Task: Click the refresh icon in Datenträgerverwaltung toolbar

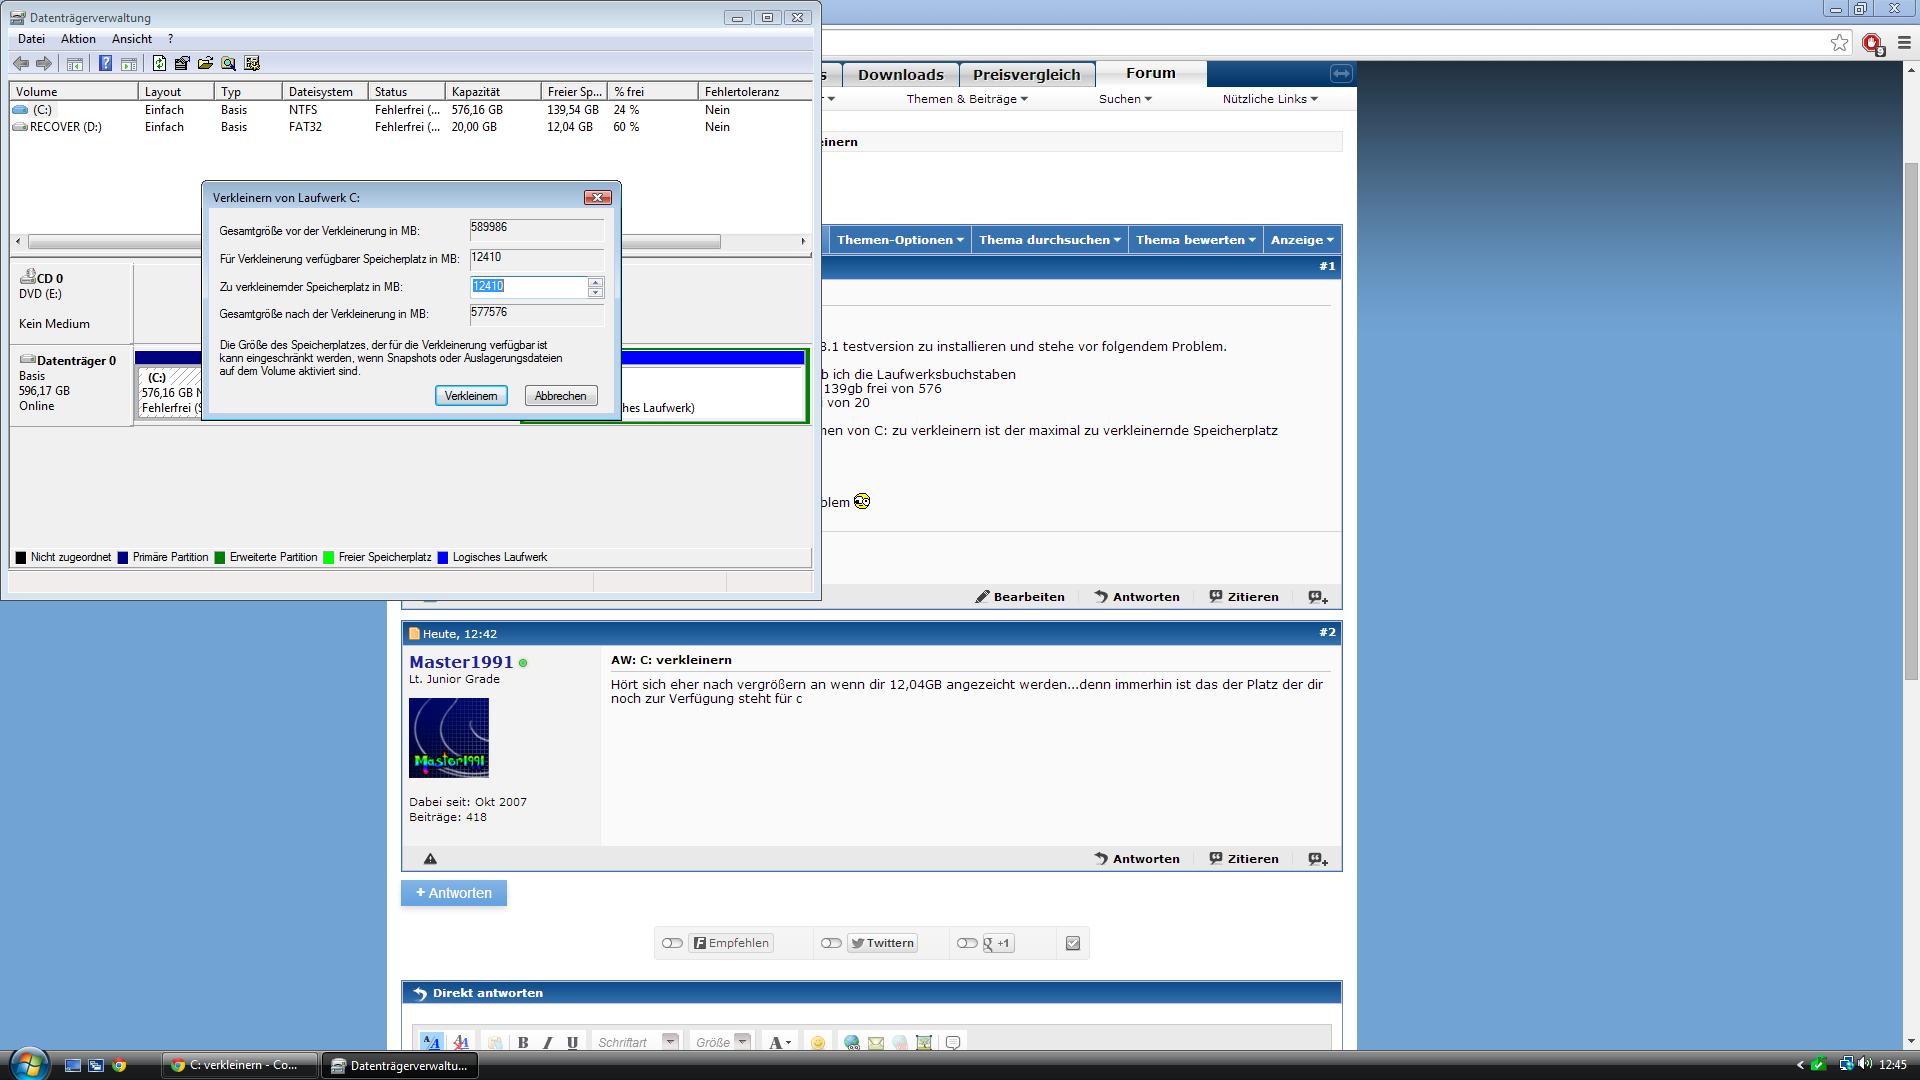Action: point(159,64)
